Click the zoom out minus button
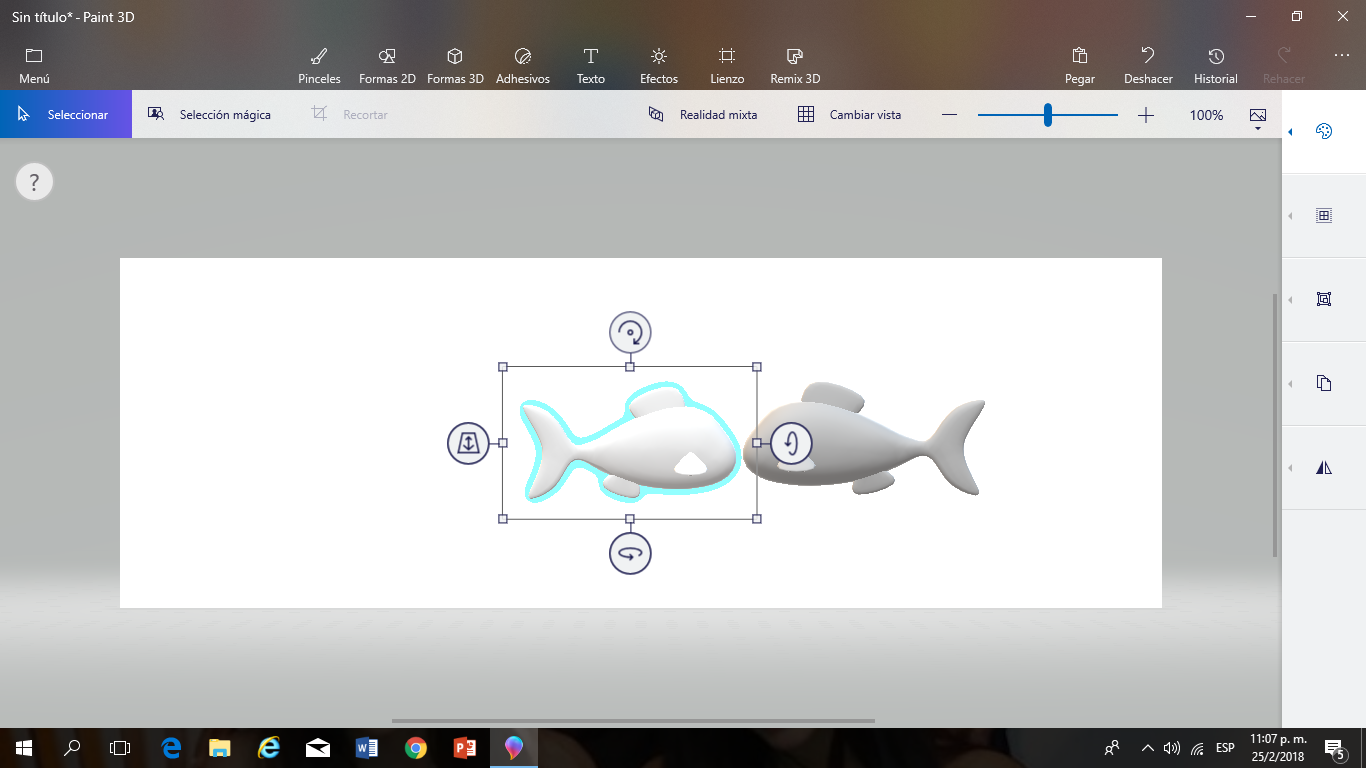 [950, 115]
